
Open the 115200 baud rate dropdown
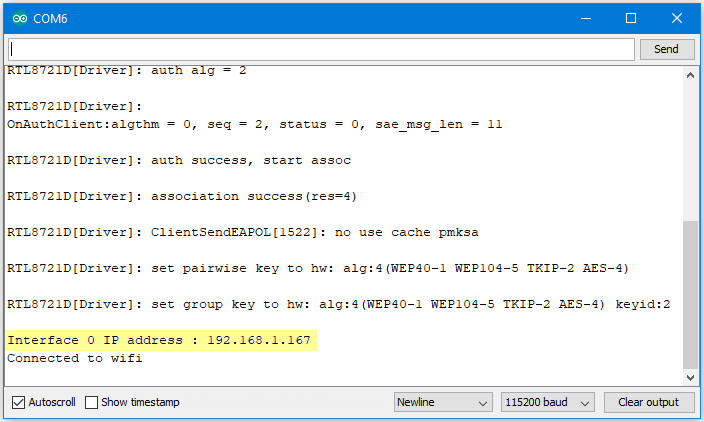tap(548, 402)
